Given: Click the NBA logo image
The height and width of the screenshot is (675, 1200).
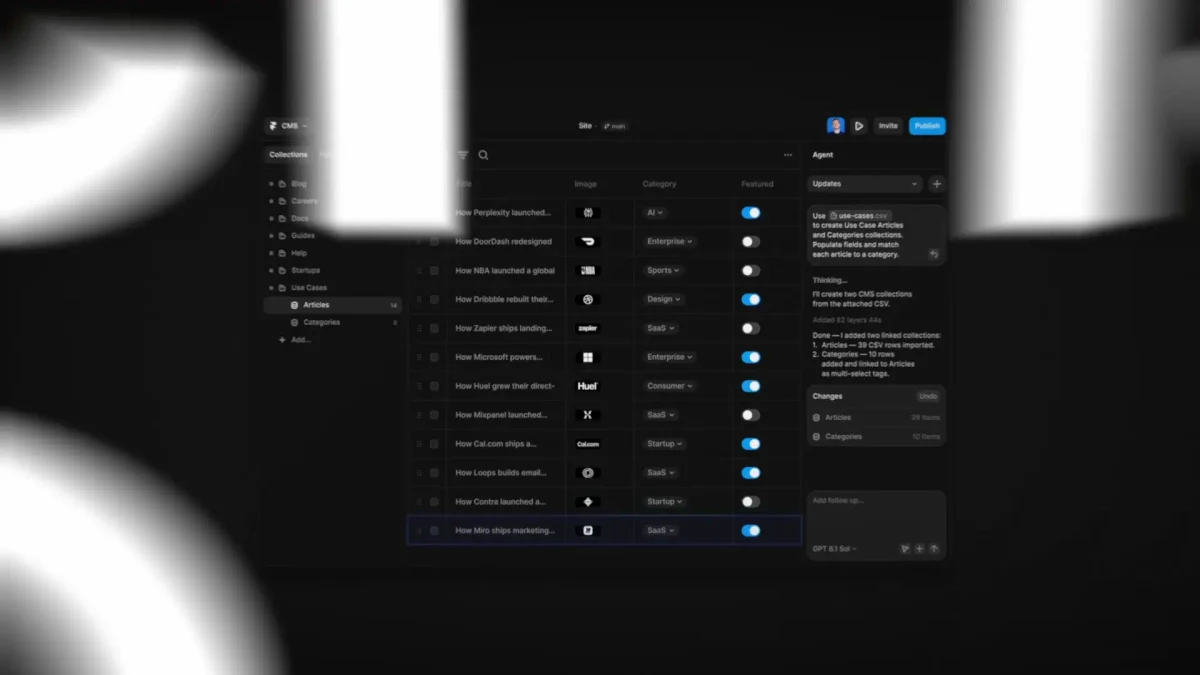Looking at the screenshot, I should point(588,270).
